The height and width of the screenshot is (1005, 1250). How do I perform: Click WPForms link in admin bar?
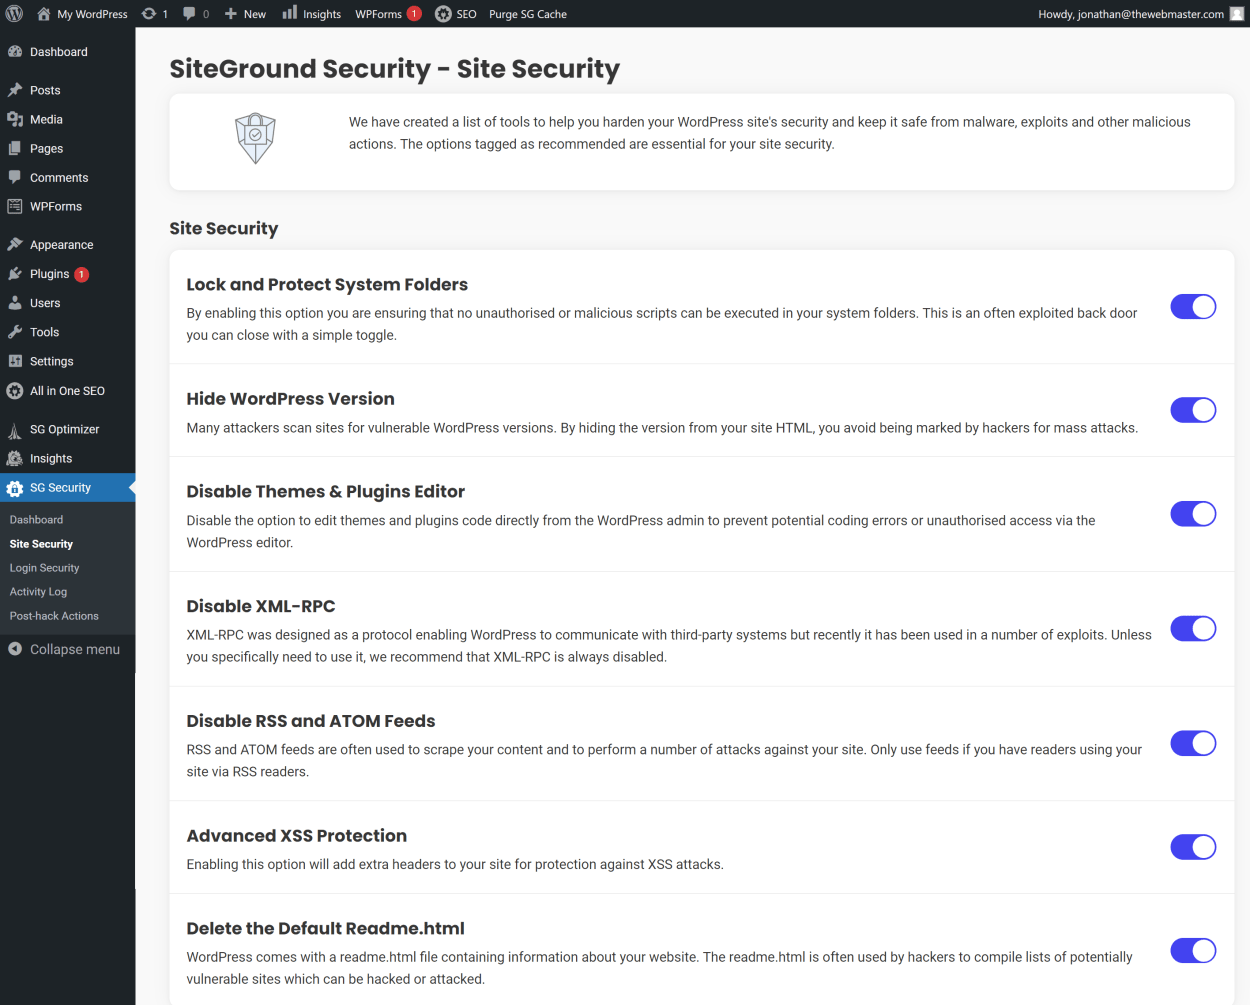point(378,14)
